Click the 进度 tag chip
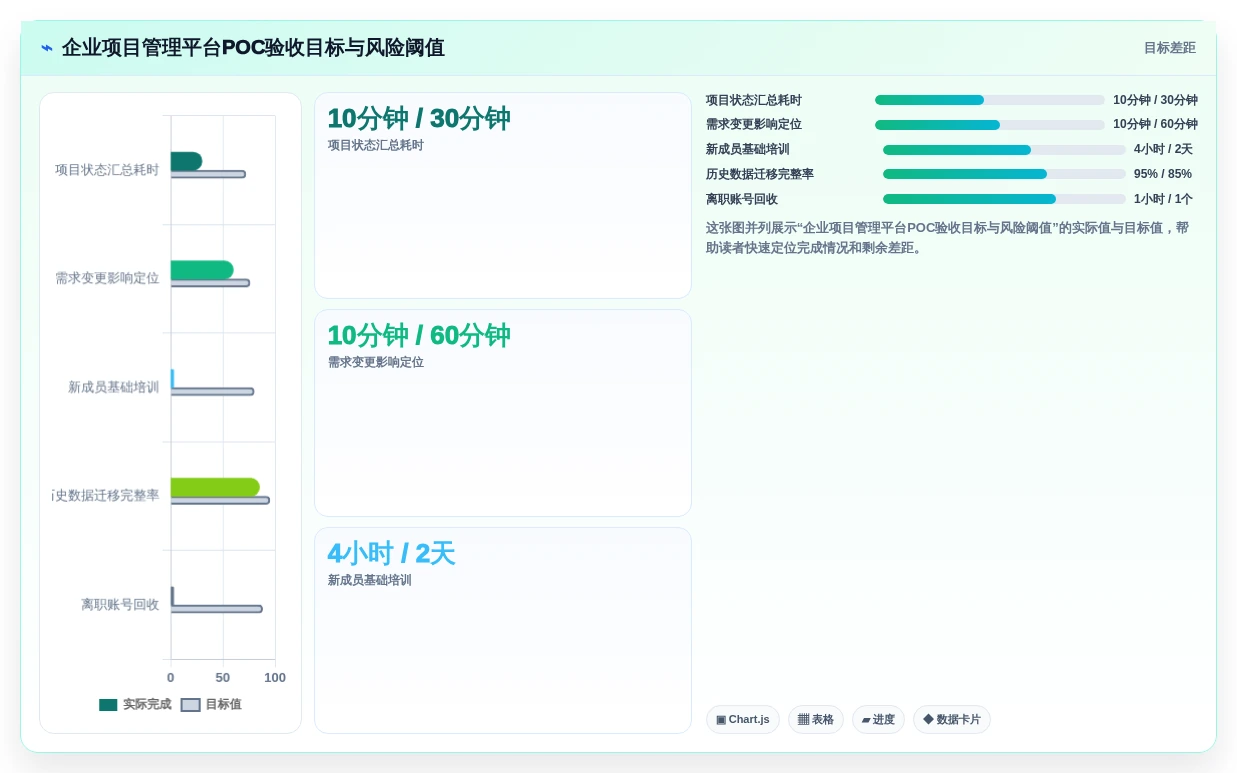1237x773 pixels. point(878,720)
